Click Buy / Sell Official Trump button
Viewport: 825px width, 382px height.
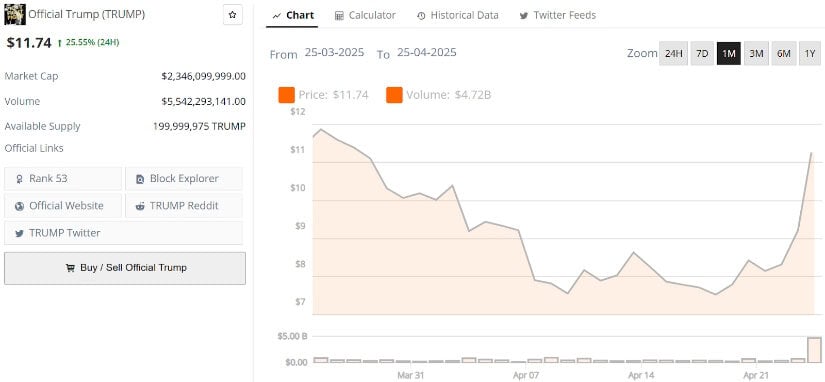pyautogui.click(x=125, y=268)
